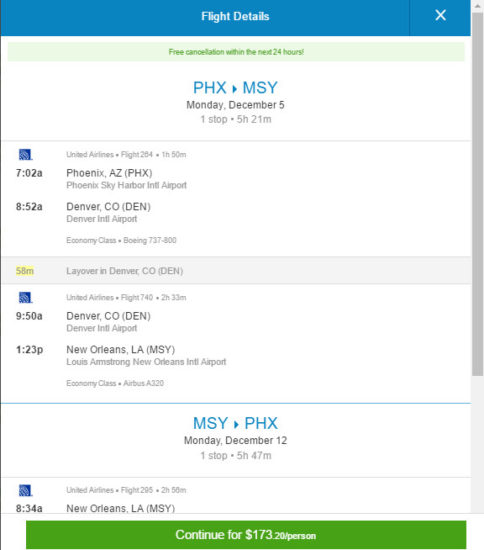Continue for $173.20 per person
This screenshot has height=550, width=484.
click(x=246, y=535)
